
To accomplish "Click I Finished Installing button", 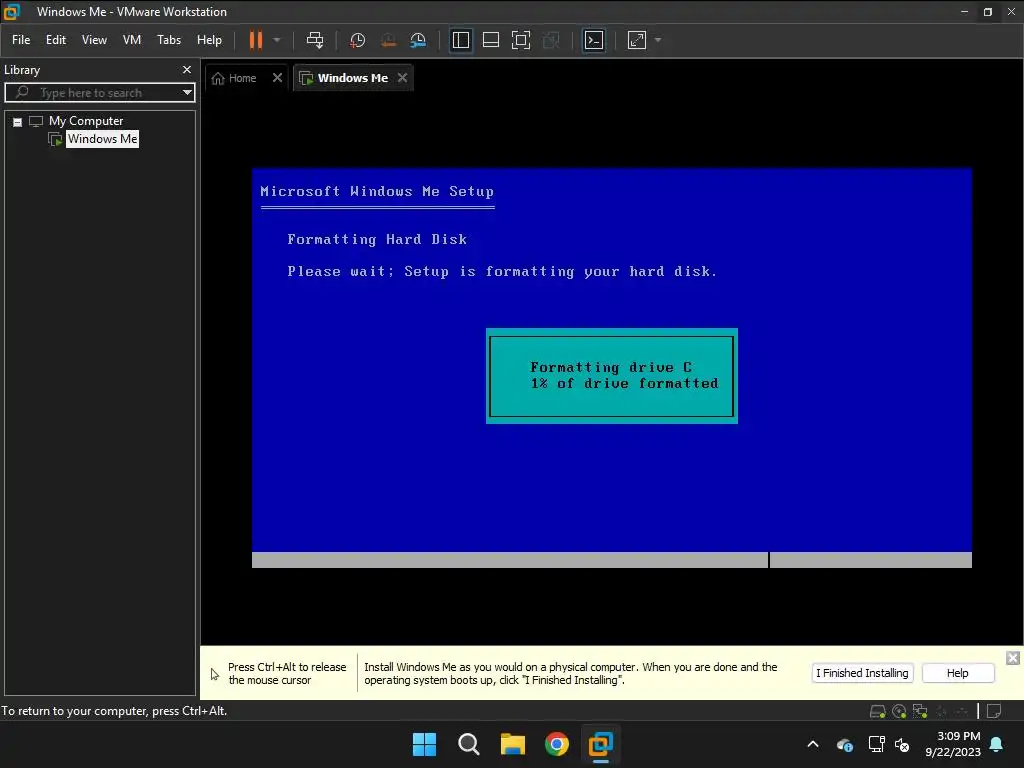I will point(862,673).
